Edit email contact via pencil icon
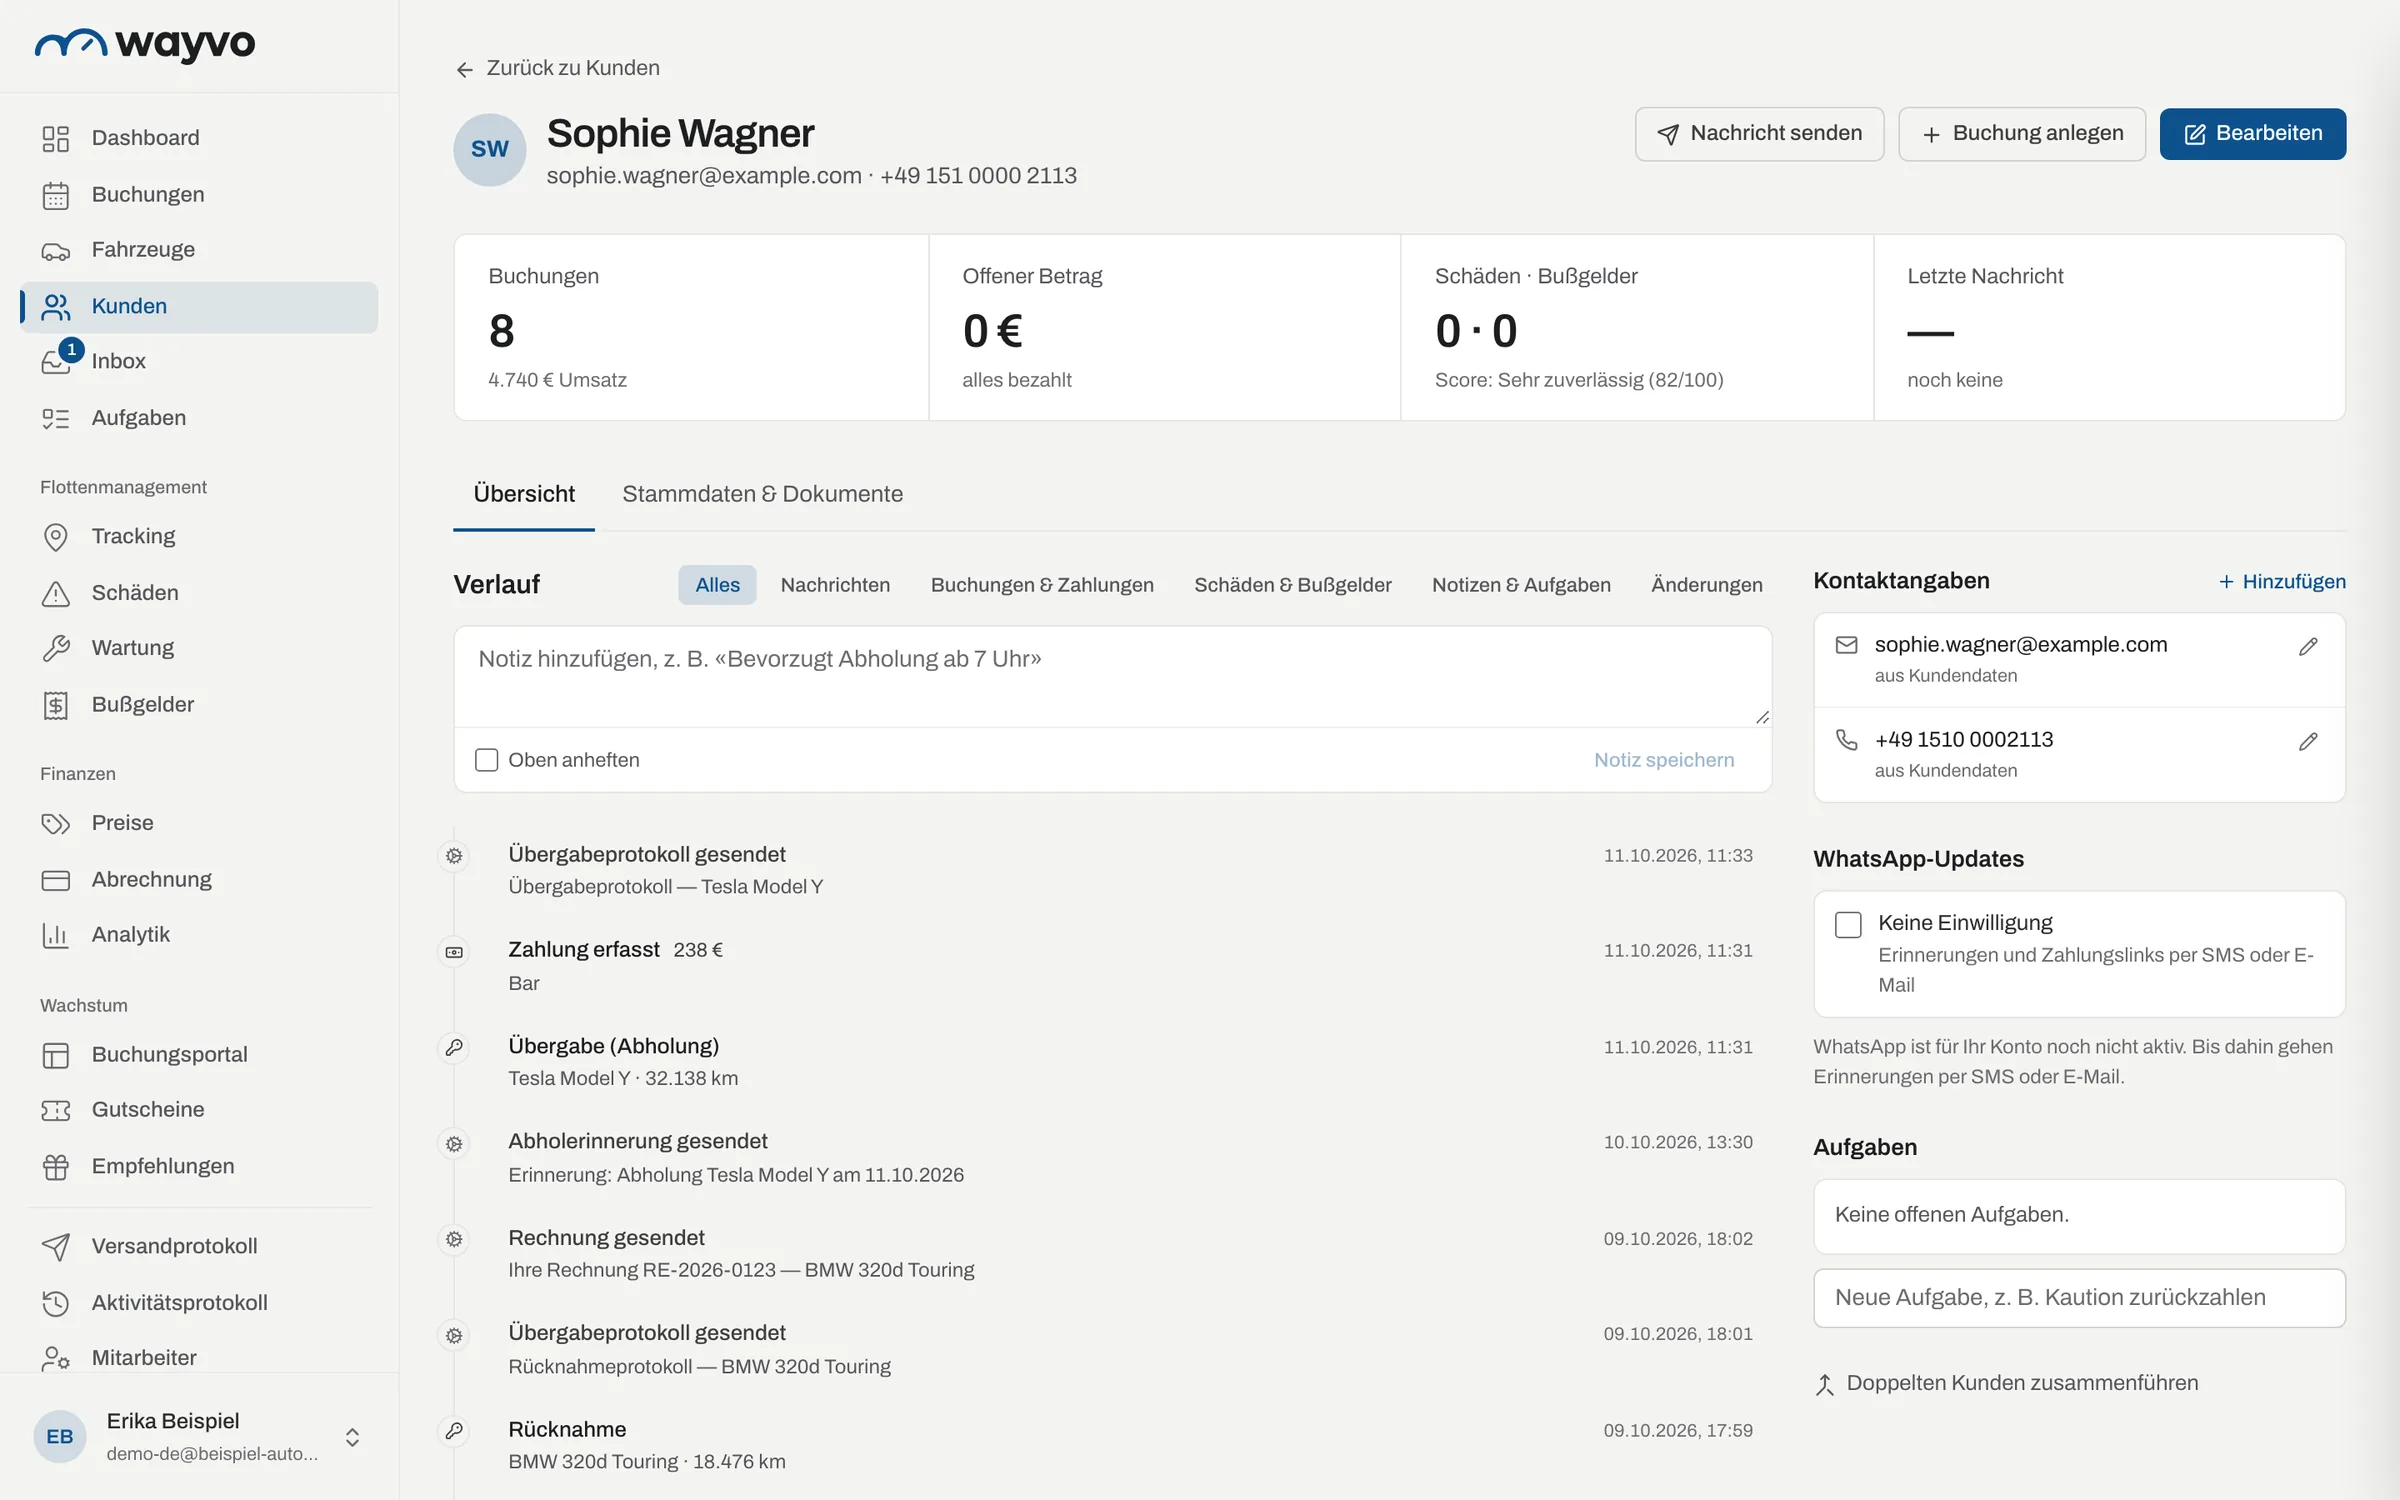2400x1500 pixels. coord(2308,646)
